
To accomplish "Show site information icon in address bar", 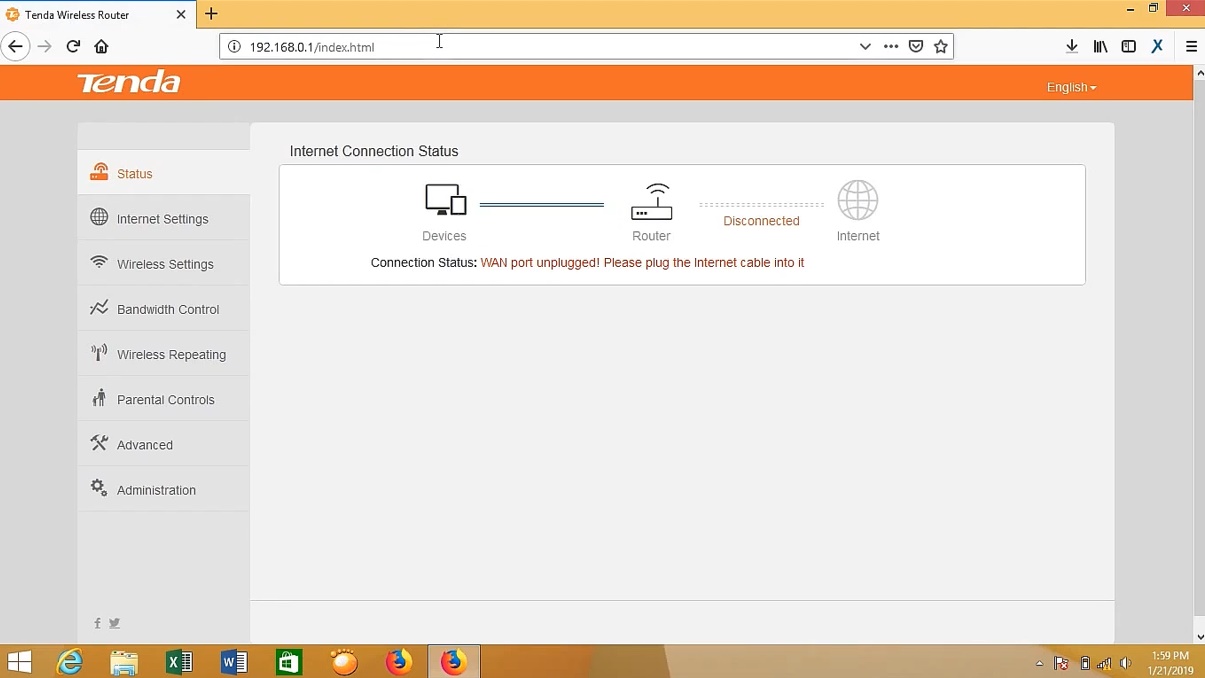I will pos(234,47).
